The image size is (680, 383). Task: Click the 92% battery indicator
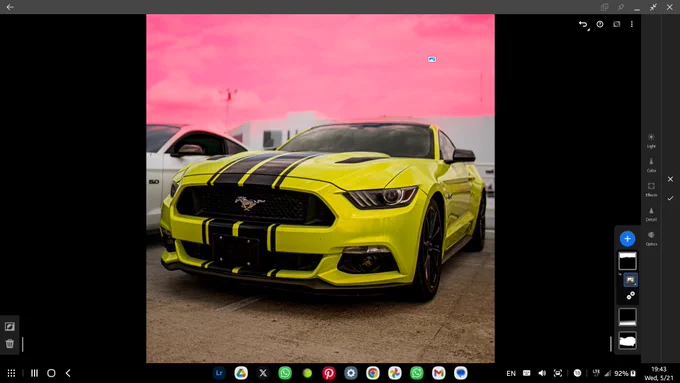[x=625, y=373]
